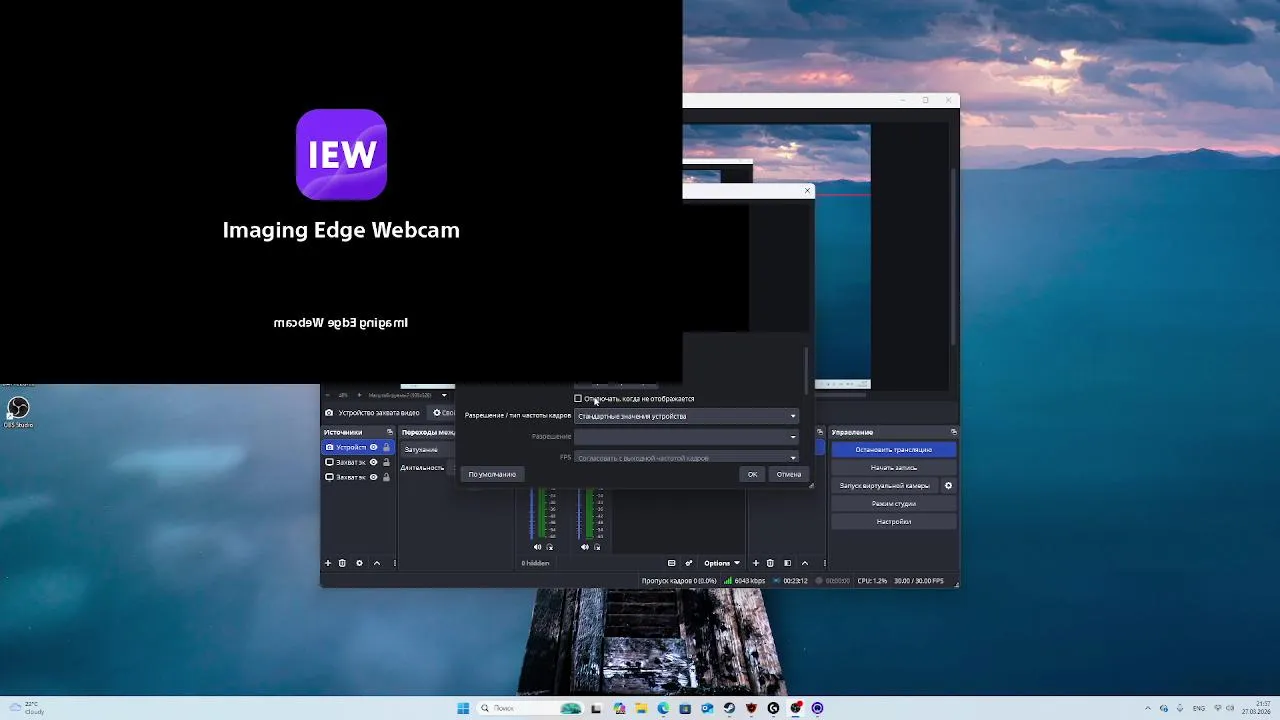Viewport: 1280px width, 720px height.
Task: Open the FPS dropdown
Action: [686, 458]
